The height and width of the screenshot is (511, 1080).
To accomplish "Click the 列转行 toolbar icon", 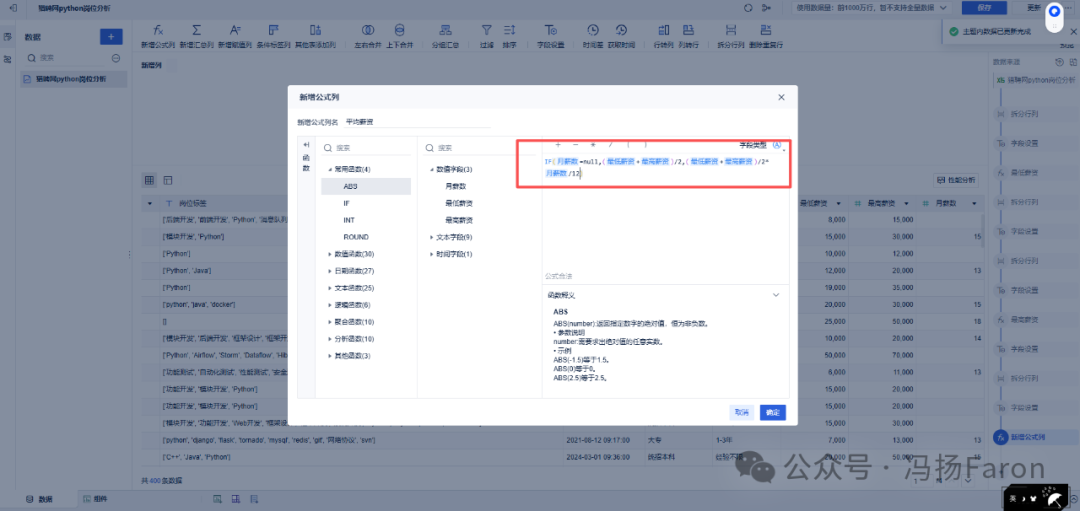I will point(688,30).
